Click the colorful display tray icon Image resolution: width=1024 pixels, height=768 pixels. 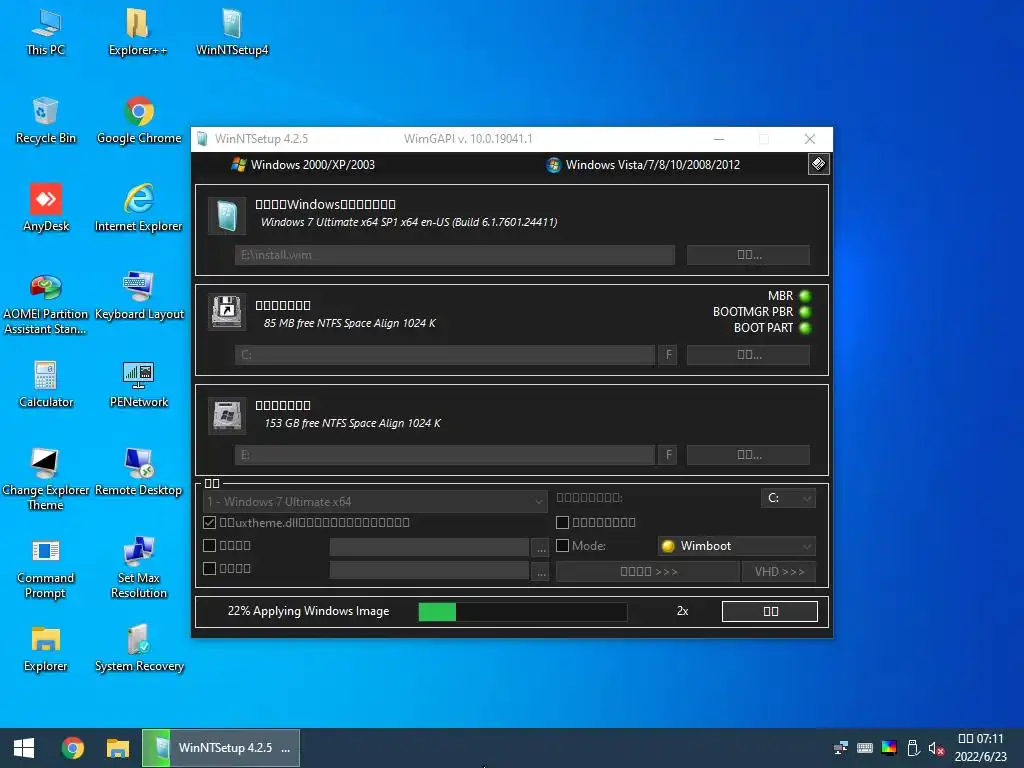889,748
